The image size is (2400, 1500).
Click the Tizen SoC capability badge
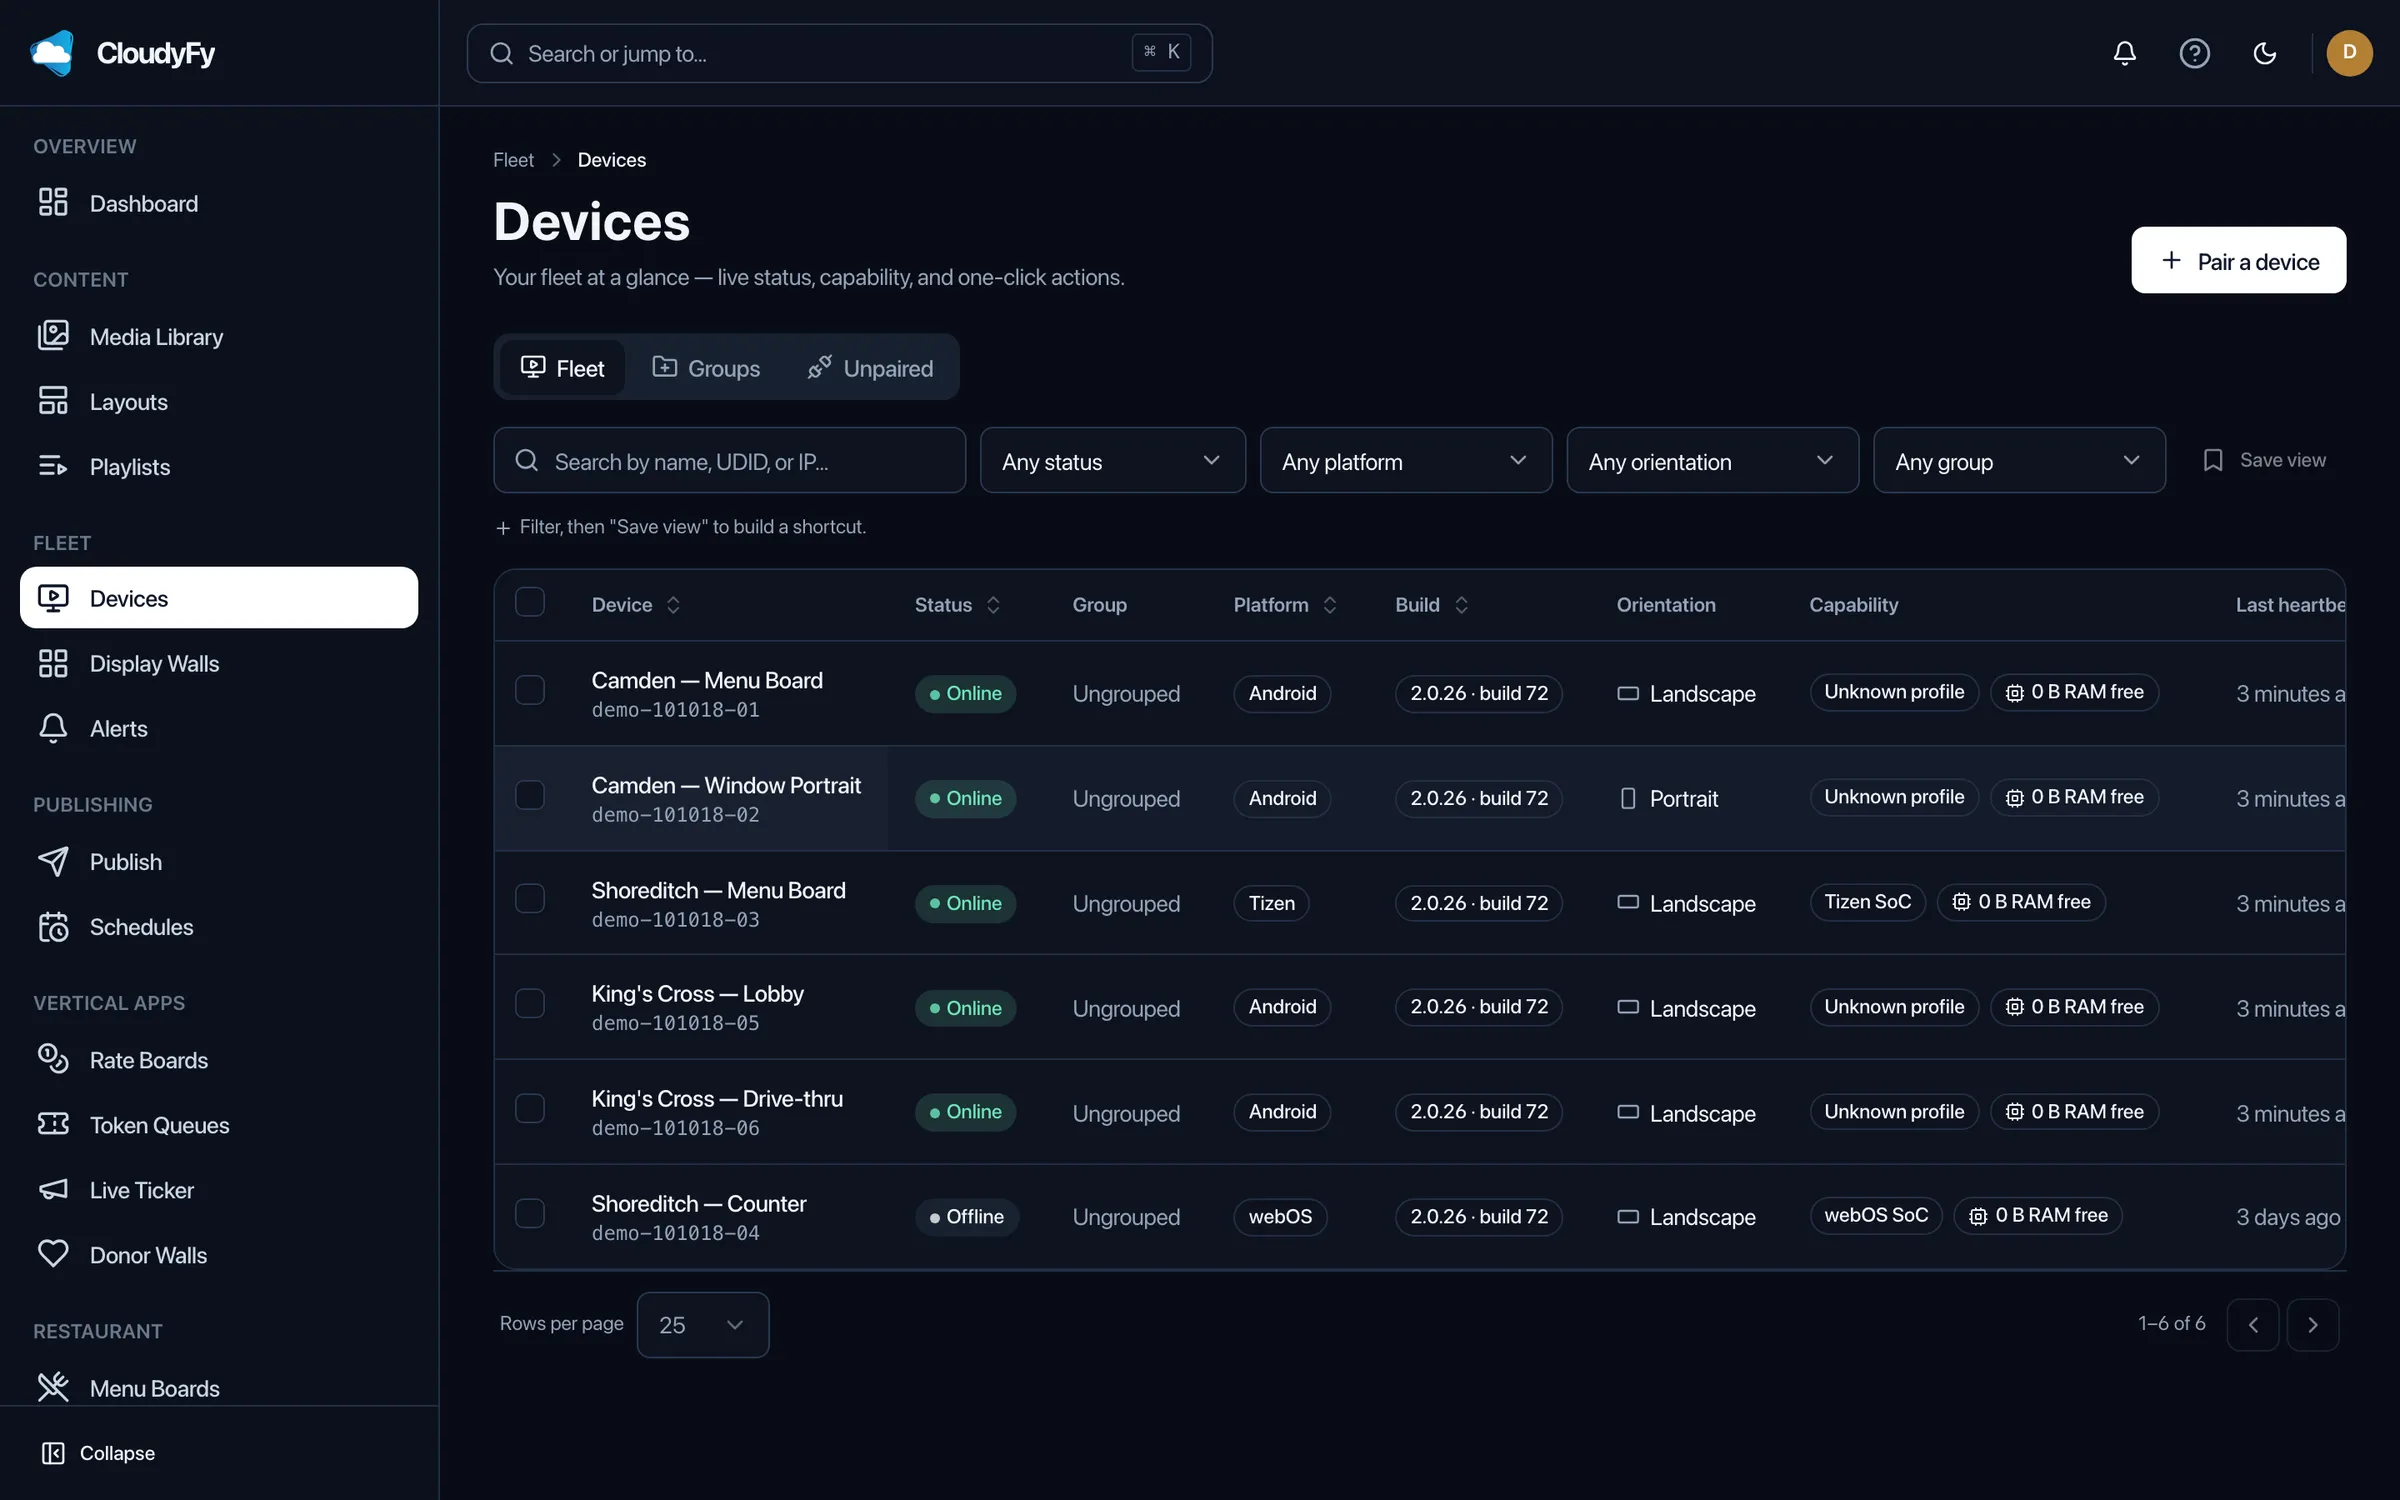click(x=1867, y=902)
